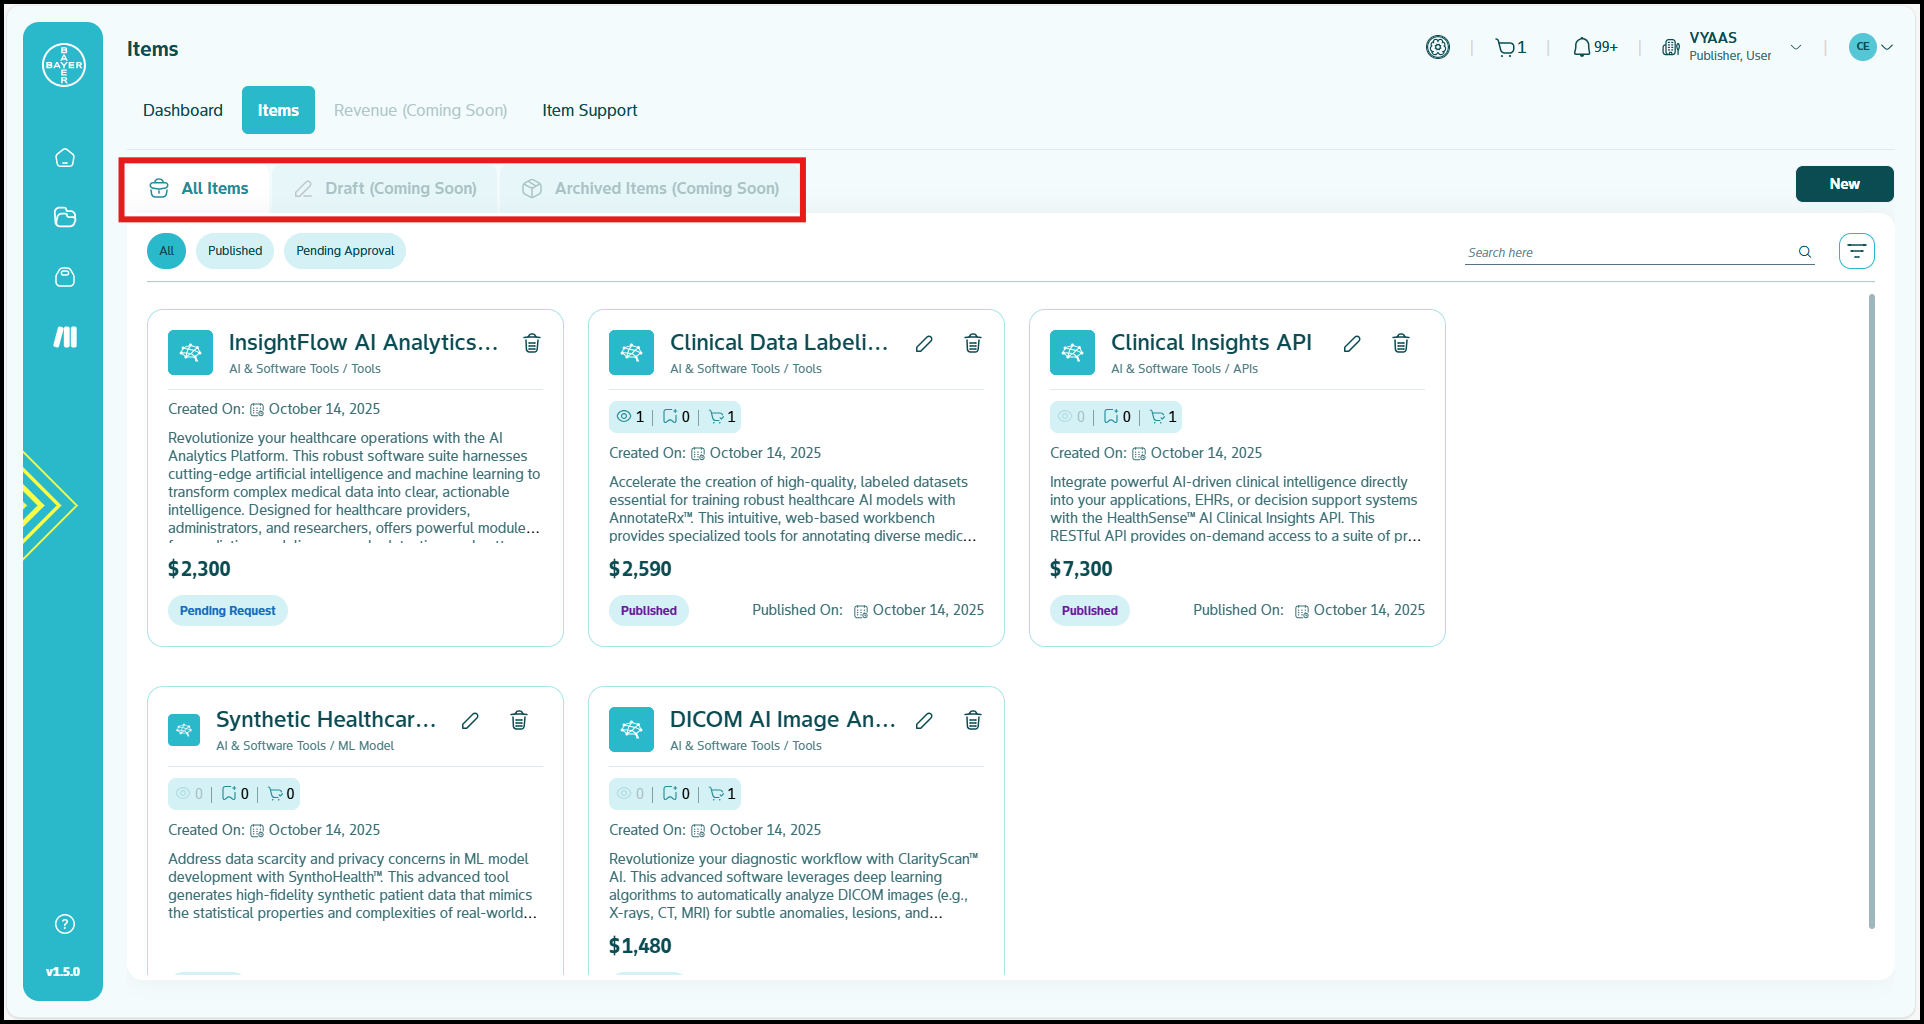The image size is (1924, 1024).
Task: Open the Item Support tab
Action: [589, 110]
